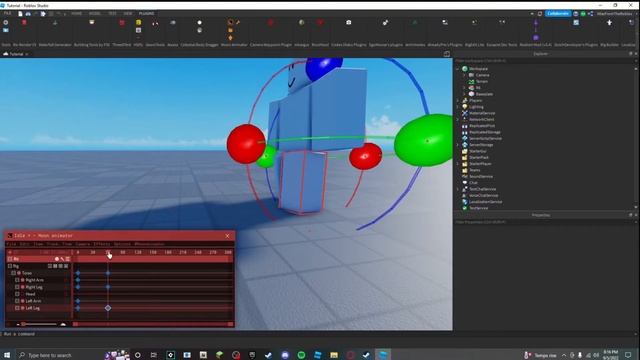
Task: Click the Codes Otaku Plugins camera icon
Action: (x=349, y=22)
